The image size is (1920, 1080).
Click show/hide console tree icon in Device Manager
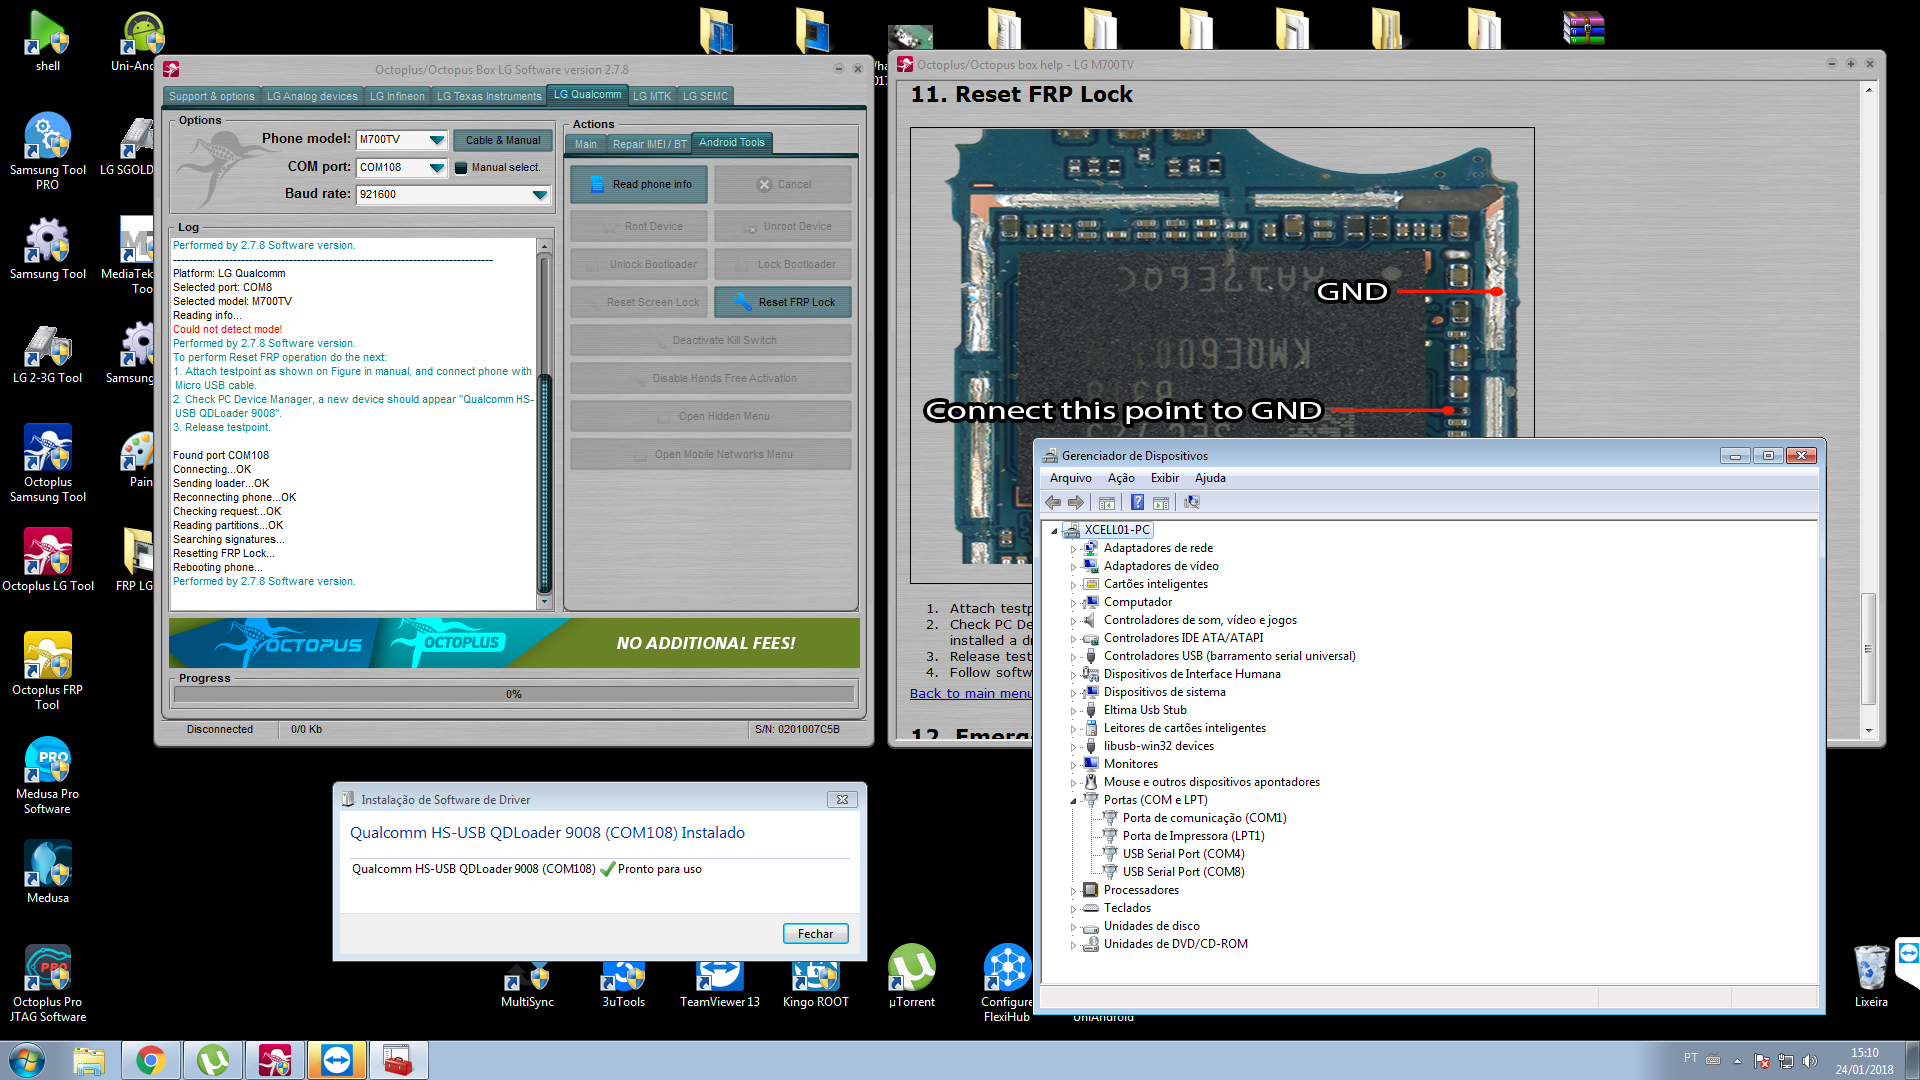tap(1106, 503)
